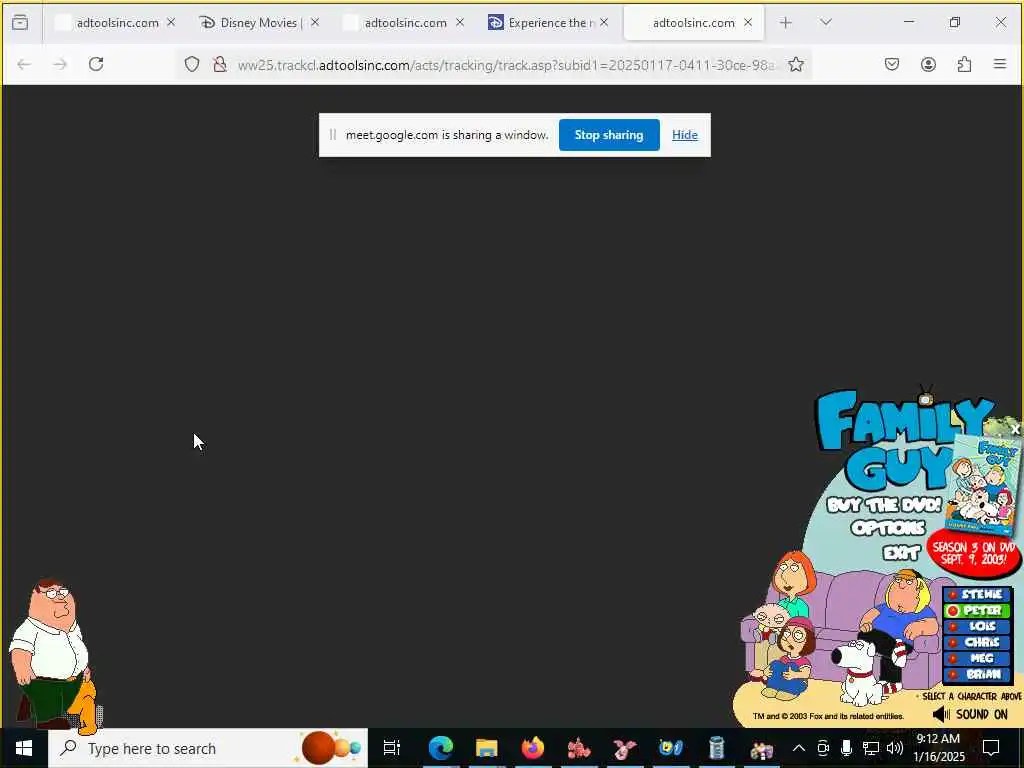Open a new tab with the plus button

[x=786, y=23]
